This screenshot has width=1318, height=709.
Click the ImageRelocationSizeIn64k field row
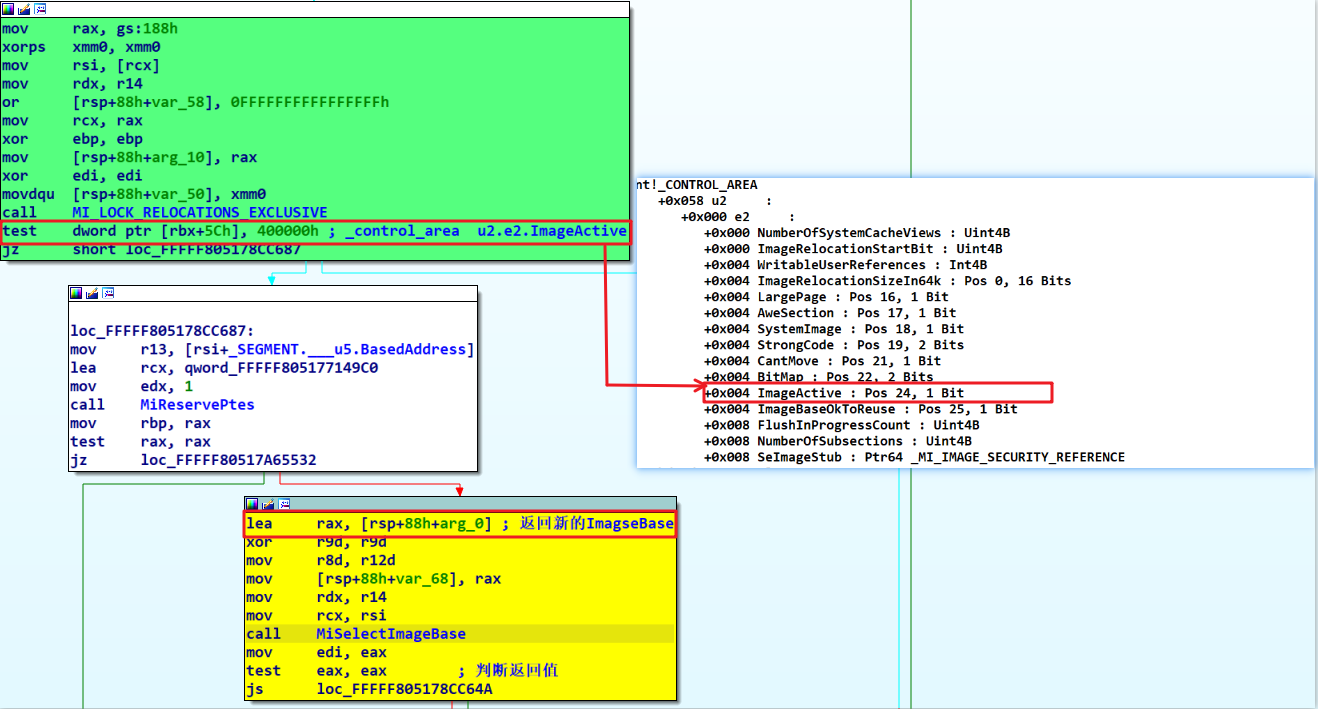click(887, 281)
